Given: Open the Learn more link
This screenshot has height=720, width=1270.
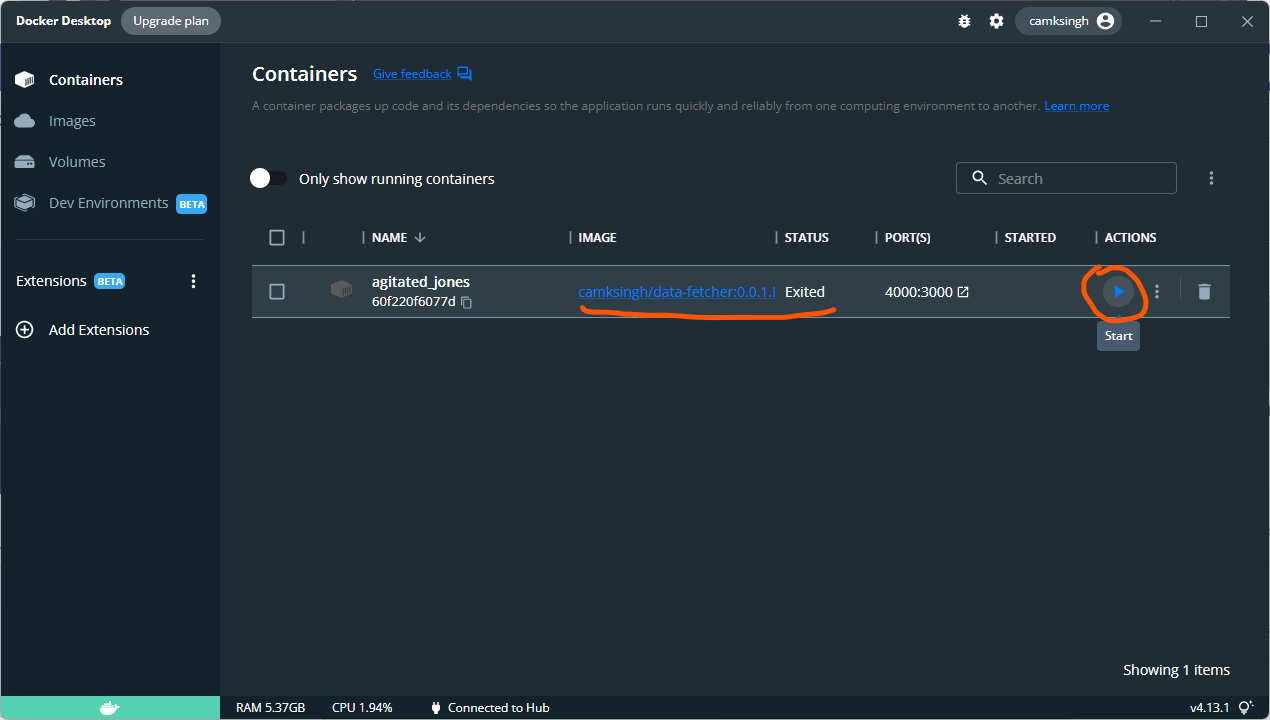Looking at the screenshot, I should click(x=1076, y=106).
